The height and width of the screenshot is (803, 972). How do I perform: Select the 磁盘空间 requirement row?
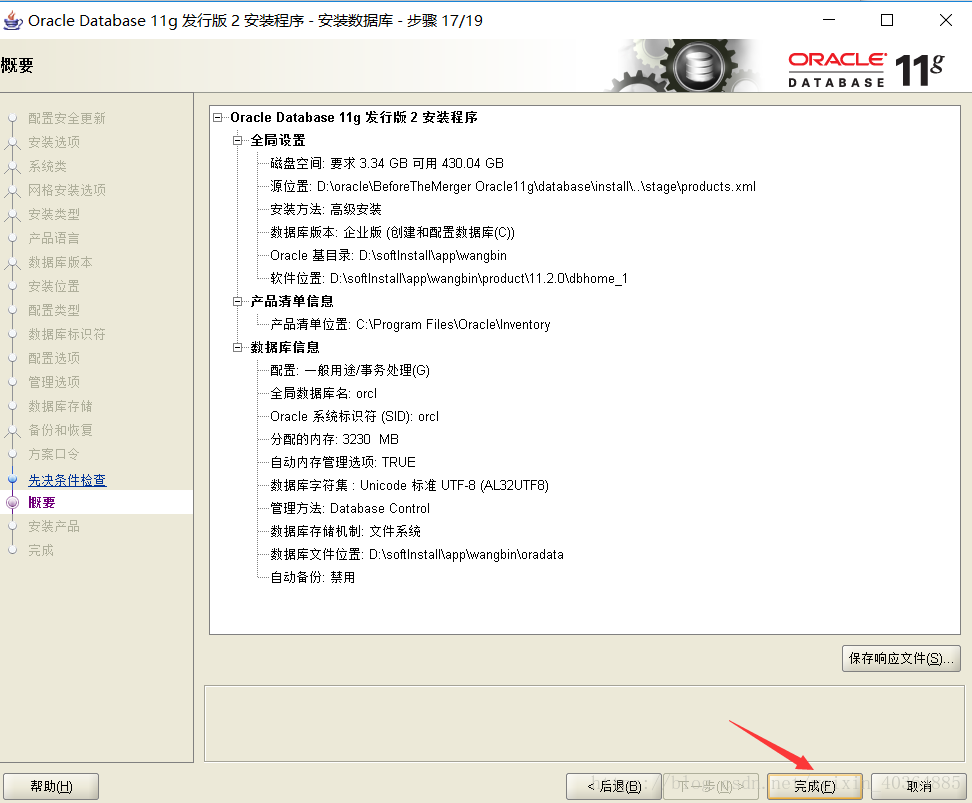pyautogui.click(x=387, y=163)
